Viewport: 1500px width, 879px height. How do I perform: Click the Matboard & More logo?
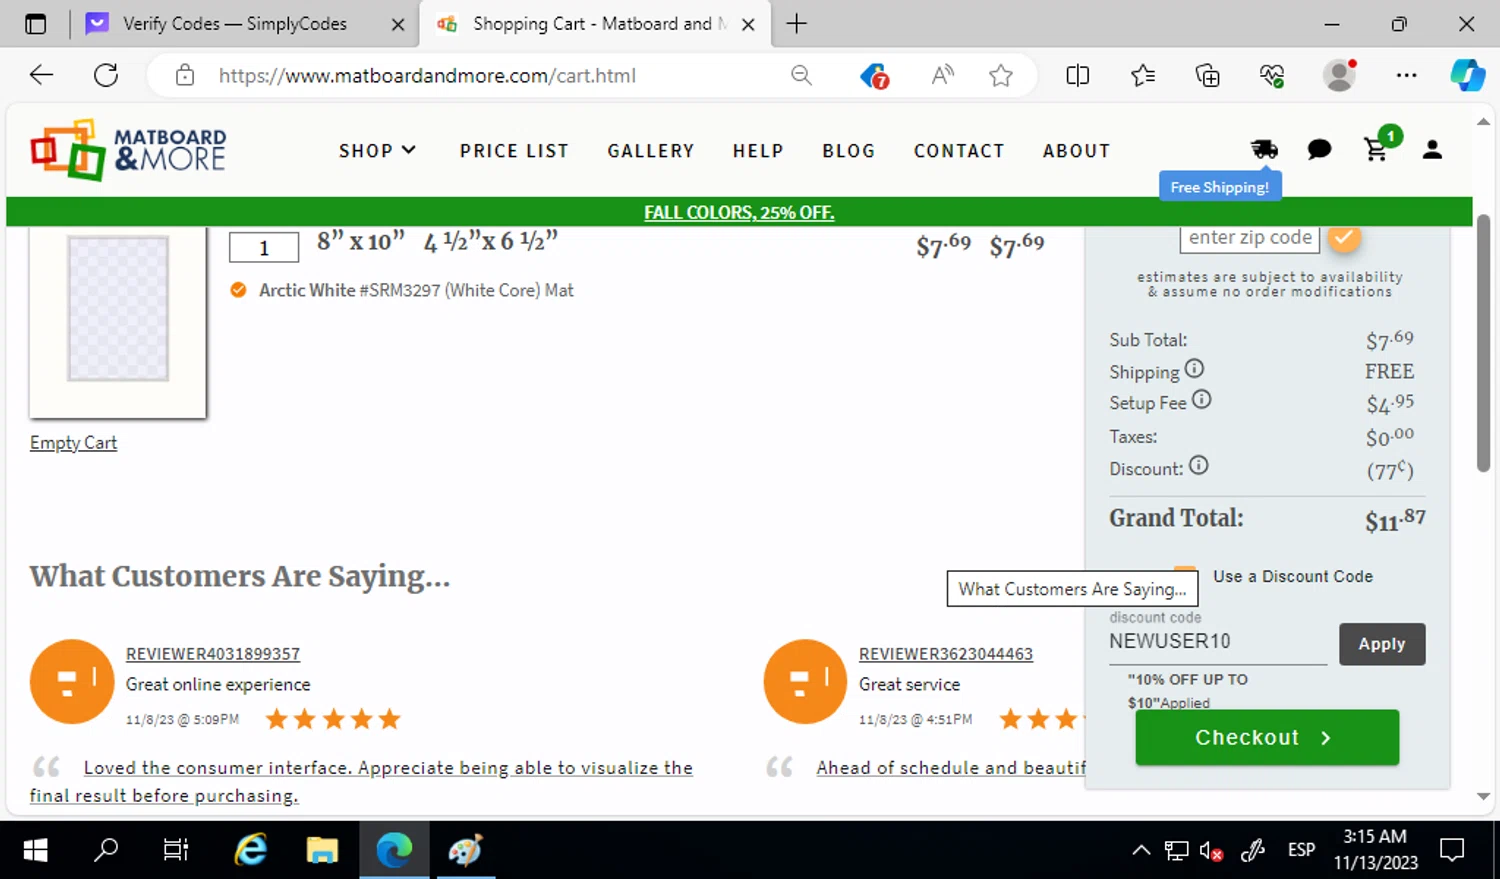click(x=128, y=150)
